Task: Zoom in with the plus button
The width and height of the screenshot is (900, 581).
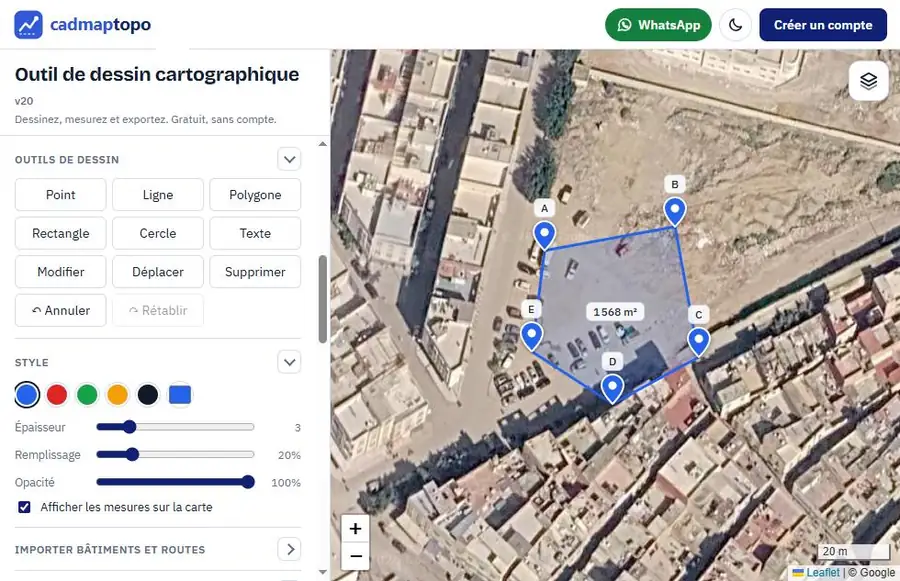Action: (x=355, y=528)
